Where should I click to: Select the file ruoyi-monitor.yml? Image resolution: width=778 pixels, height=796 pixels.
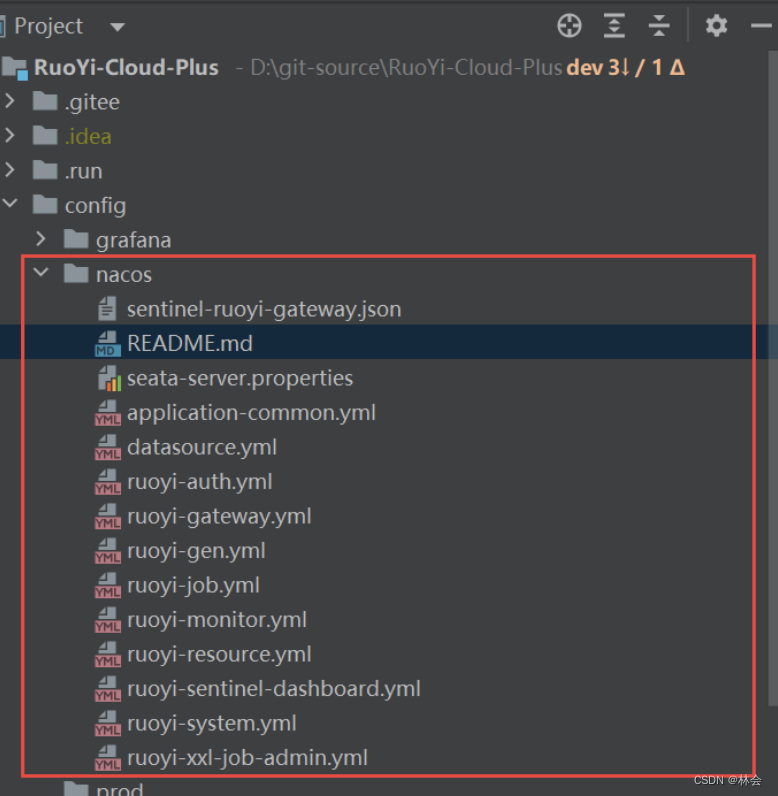(x=217, y=620)
